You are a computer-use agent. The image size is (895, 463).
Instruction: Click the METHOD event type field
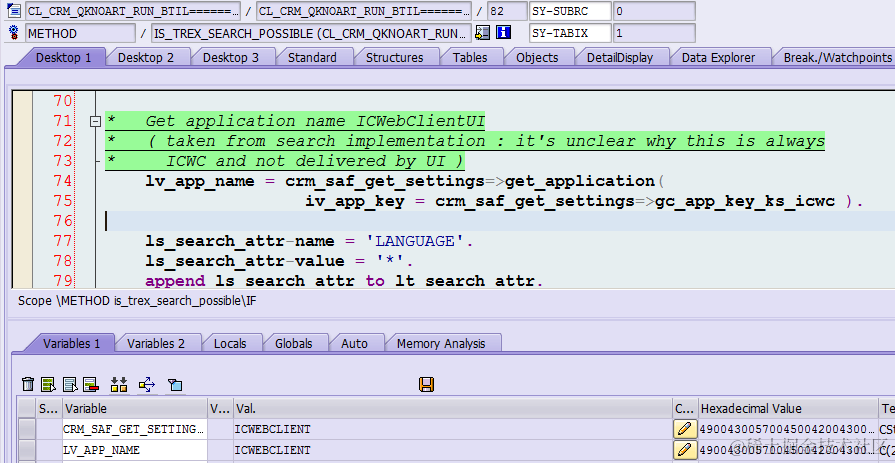tap(80, 33)
